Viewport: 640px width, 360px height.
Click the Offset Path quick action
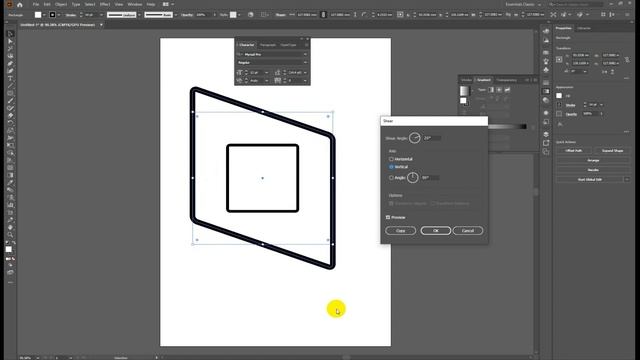[x=573, y=151]
